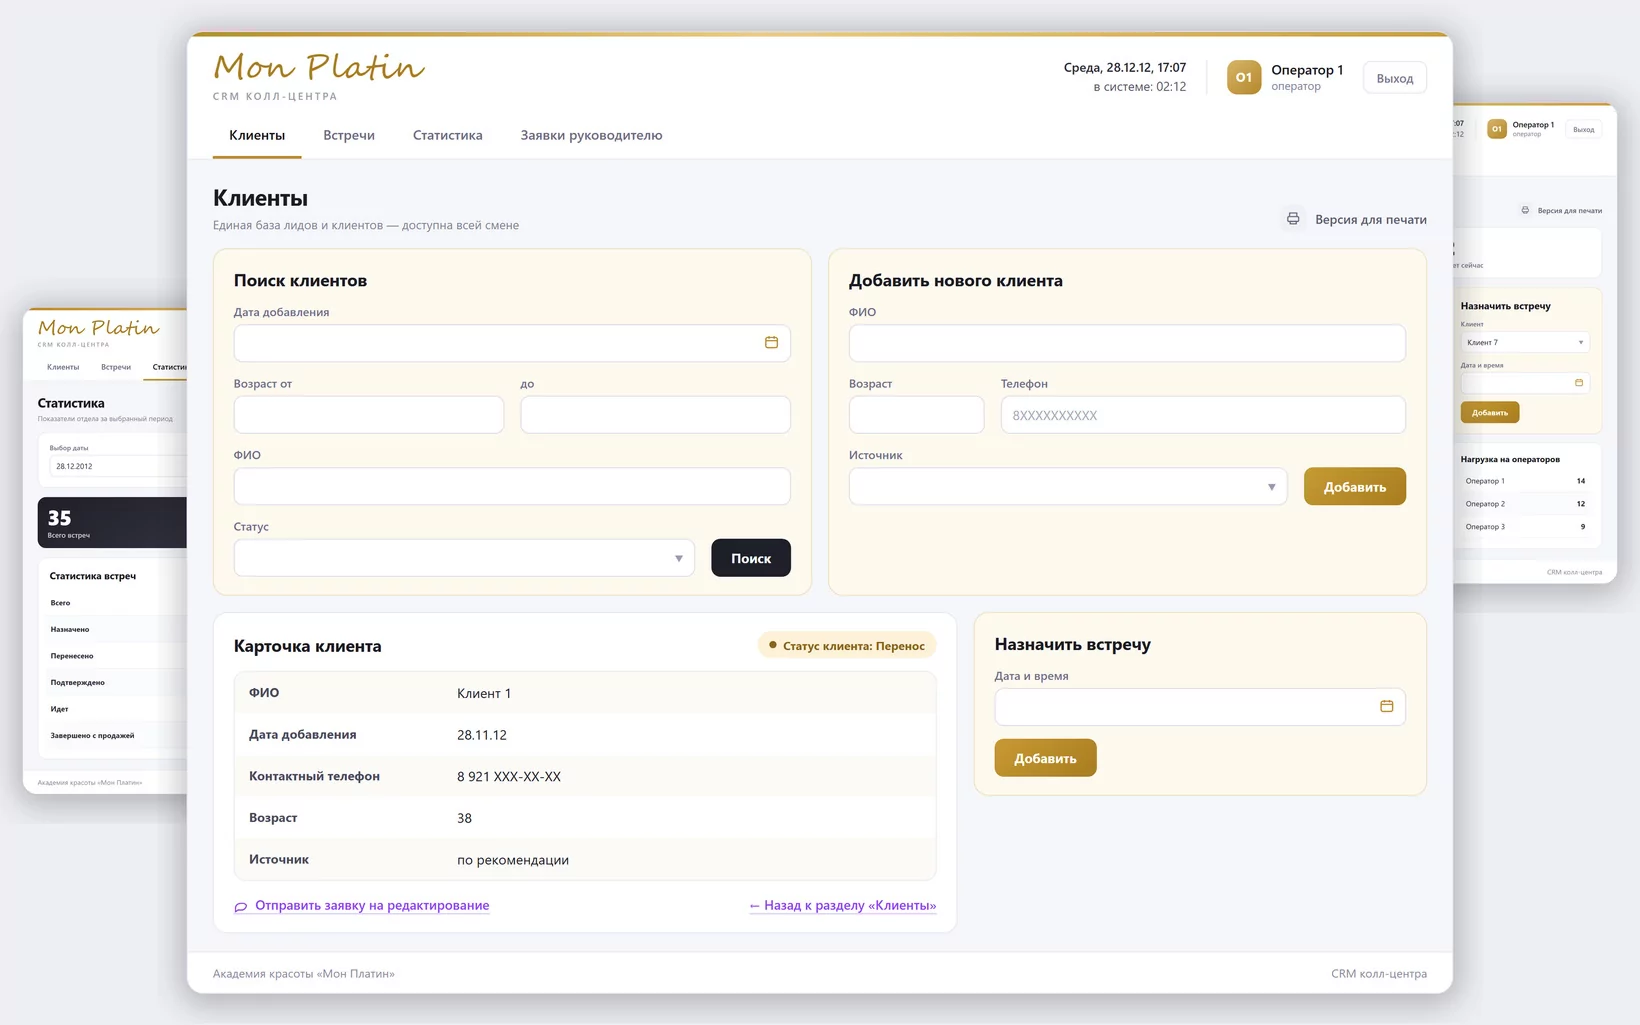The width and height of the screenshot is (1640, 1025).
Task: Click date field 28.12.2012 in left window
Action: (118, 466)
